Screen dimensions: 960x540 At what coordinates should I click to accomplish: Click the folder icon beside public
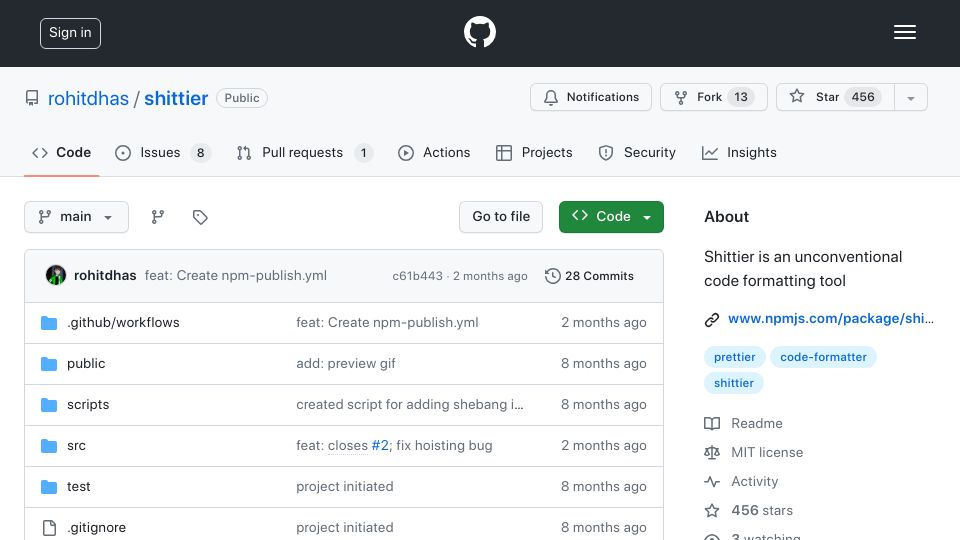(x=49, y=364)
